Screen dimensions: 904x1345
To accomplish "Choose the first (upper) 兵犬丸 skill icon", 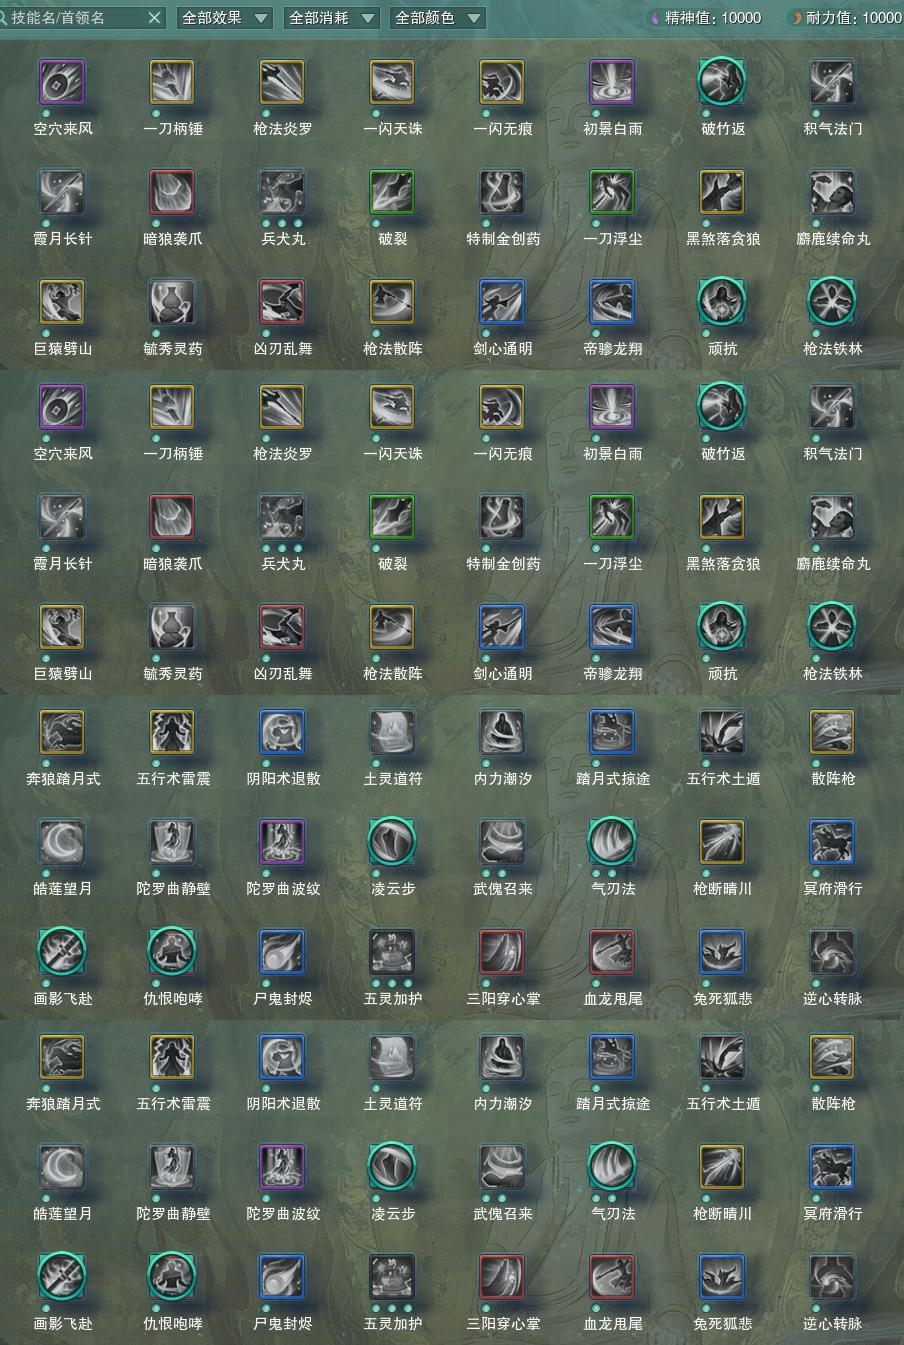I will click(x=282, y=192).
